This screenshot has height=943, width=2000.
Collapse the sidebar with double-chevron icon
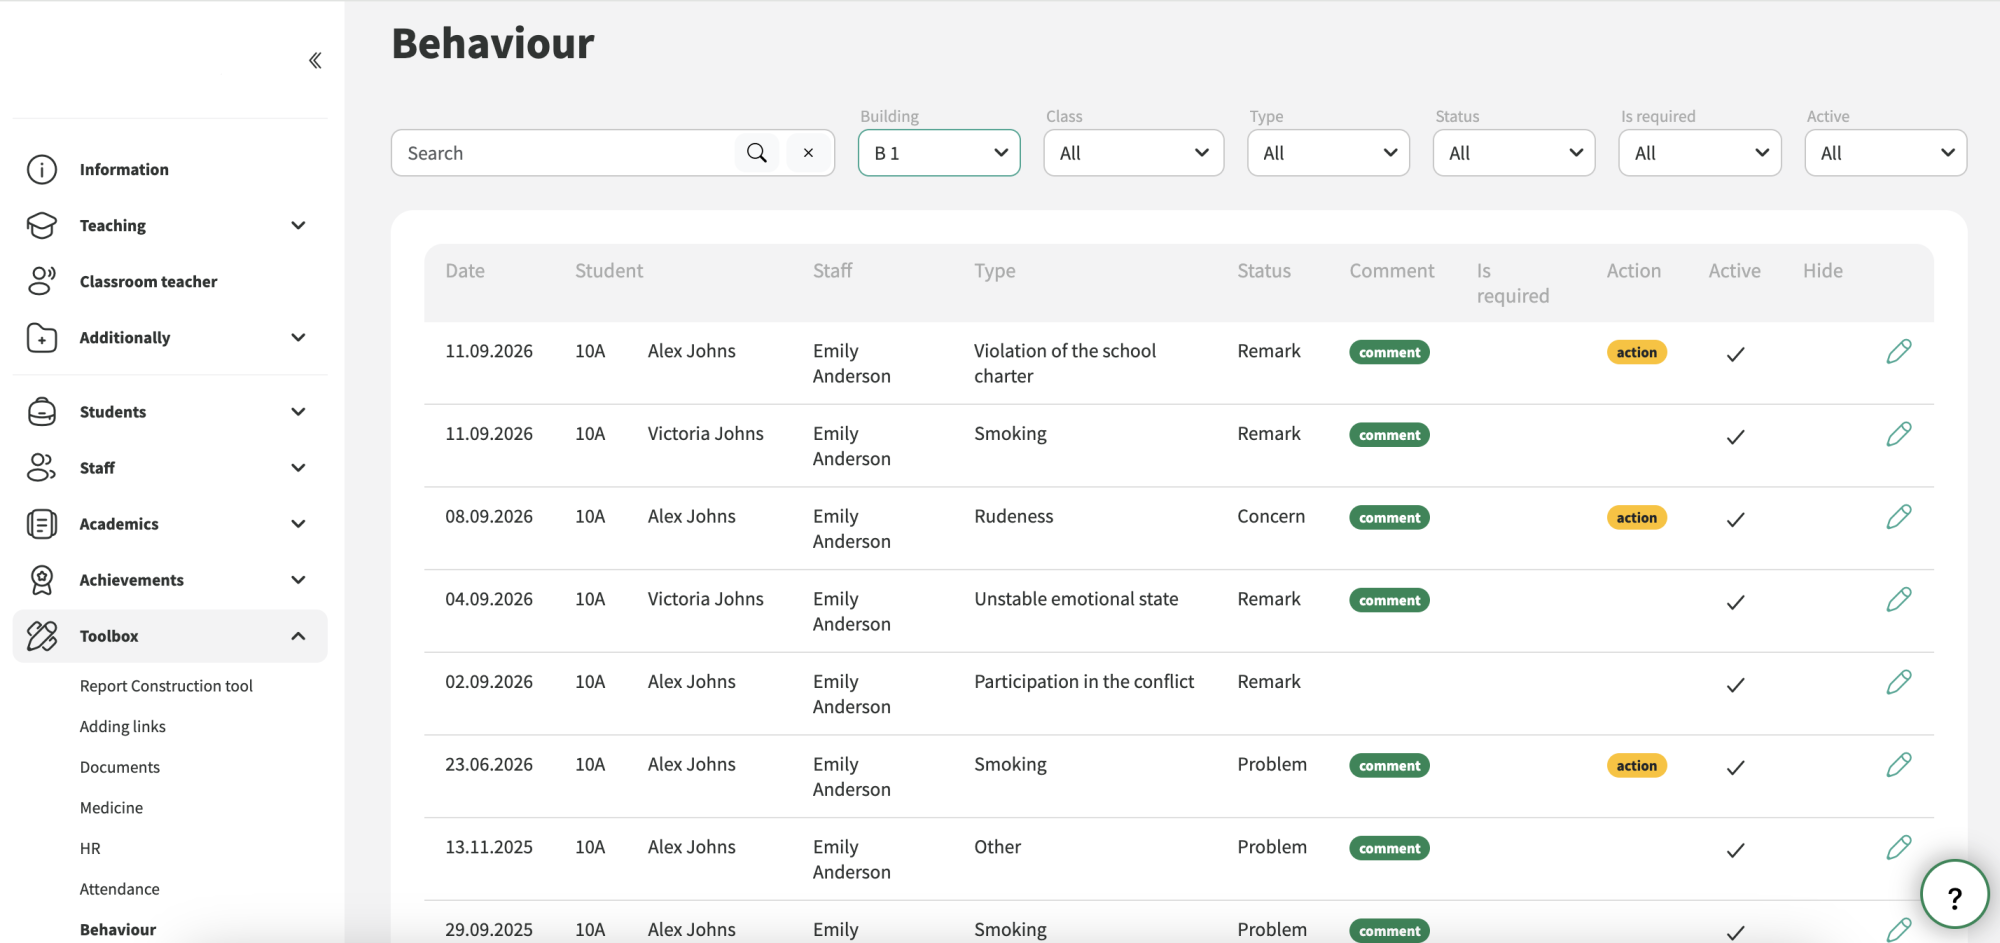315,61
